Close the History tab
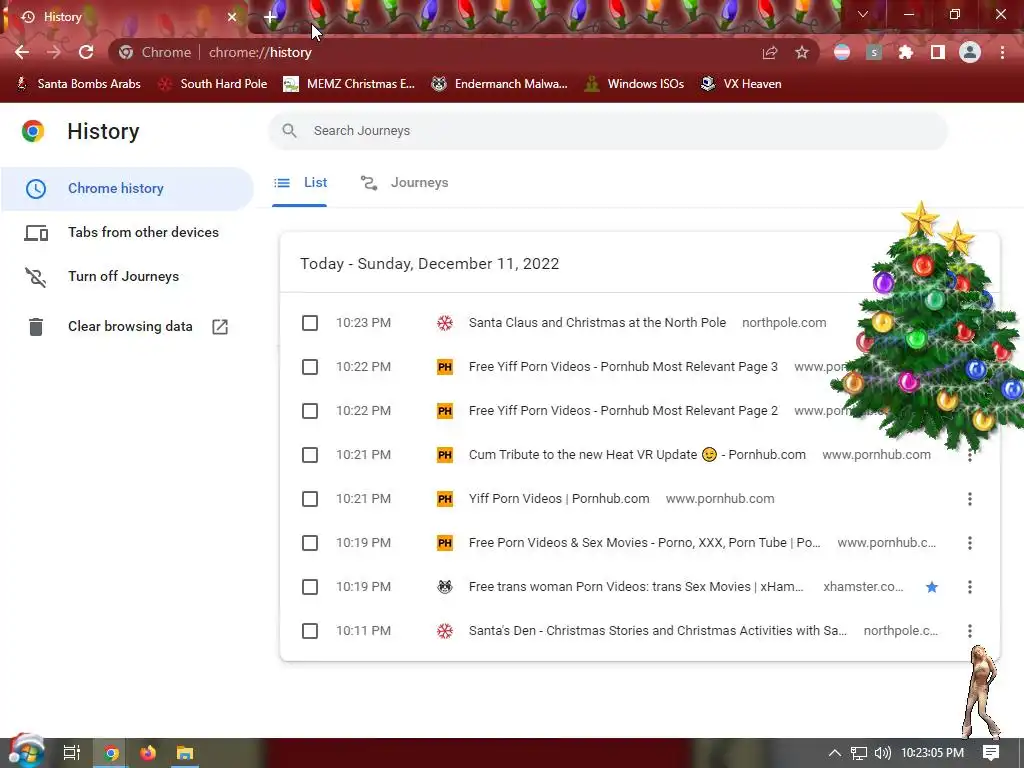 (232, 17)
